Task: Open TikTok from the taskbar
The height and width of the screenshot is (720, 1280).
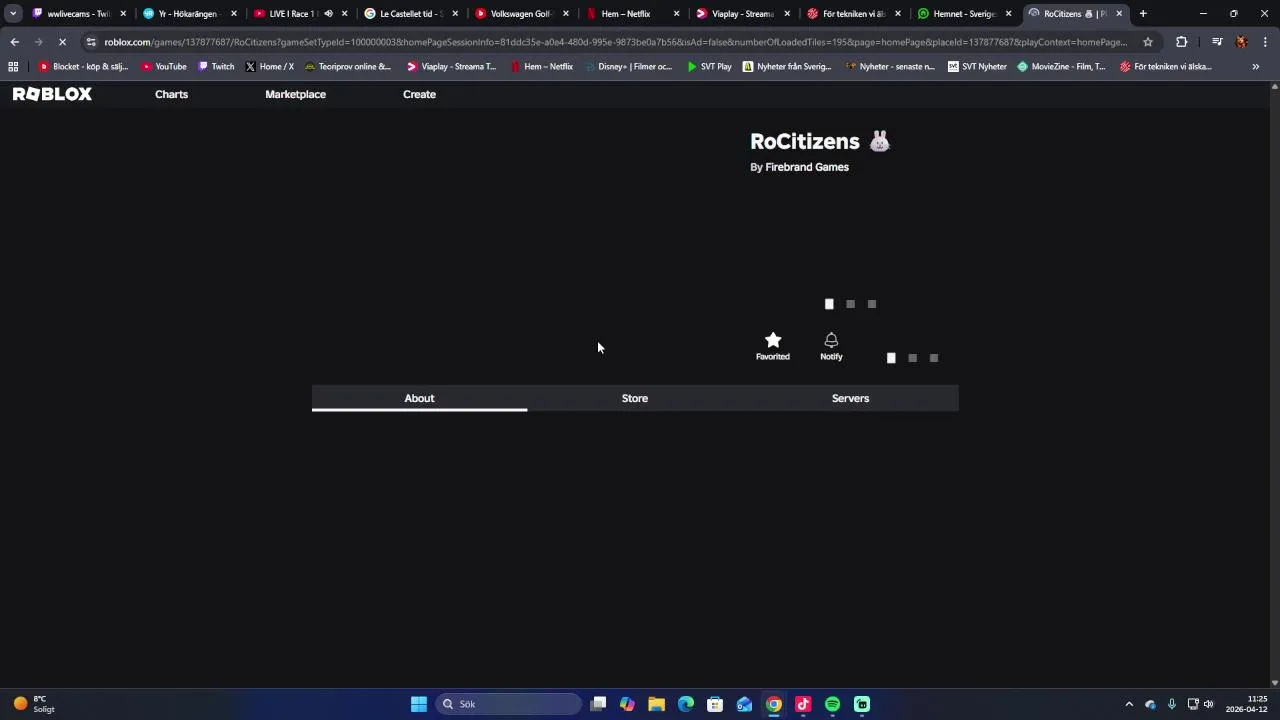Action: click(803, 704)
